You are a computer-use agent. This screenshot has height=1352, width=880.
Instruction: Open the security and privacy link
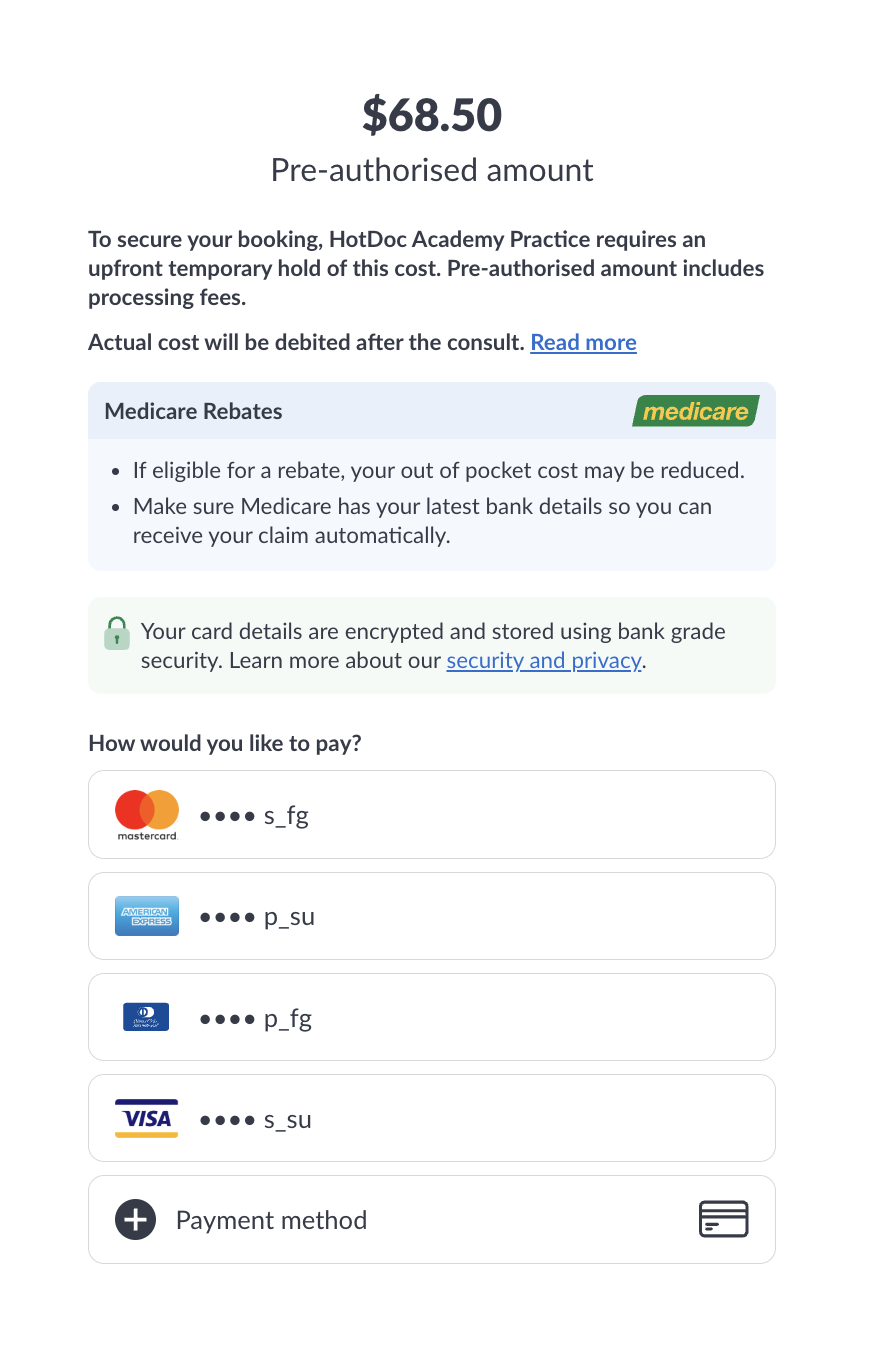coord(544,660)
